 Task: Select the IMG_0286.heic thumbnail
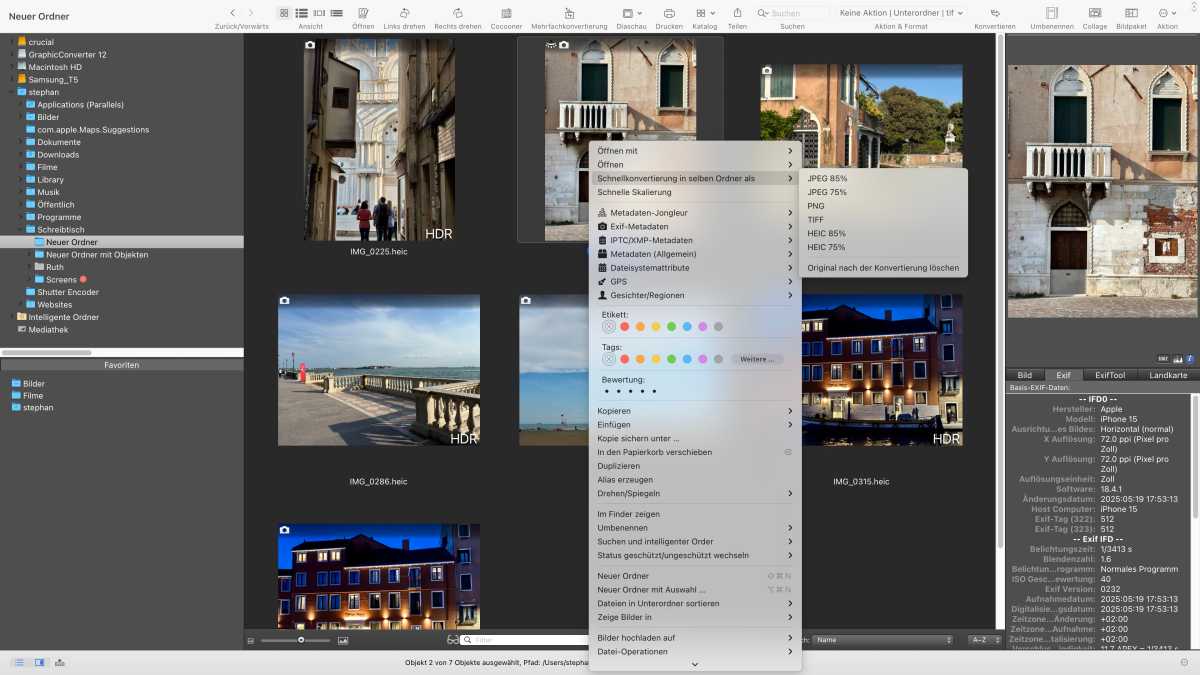click(x=378, y=370)
